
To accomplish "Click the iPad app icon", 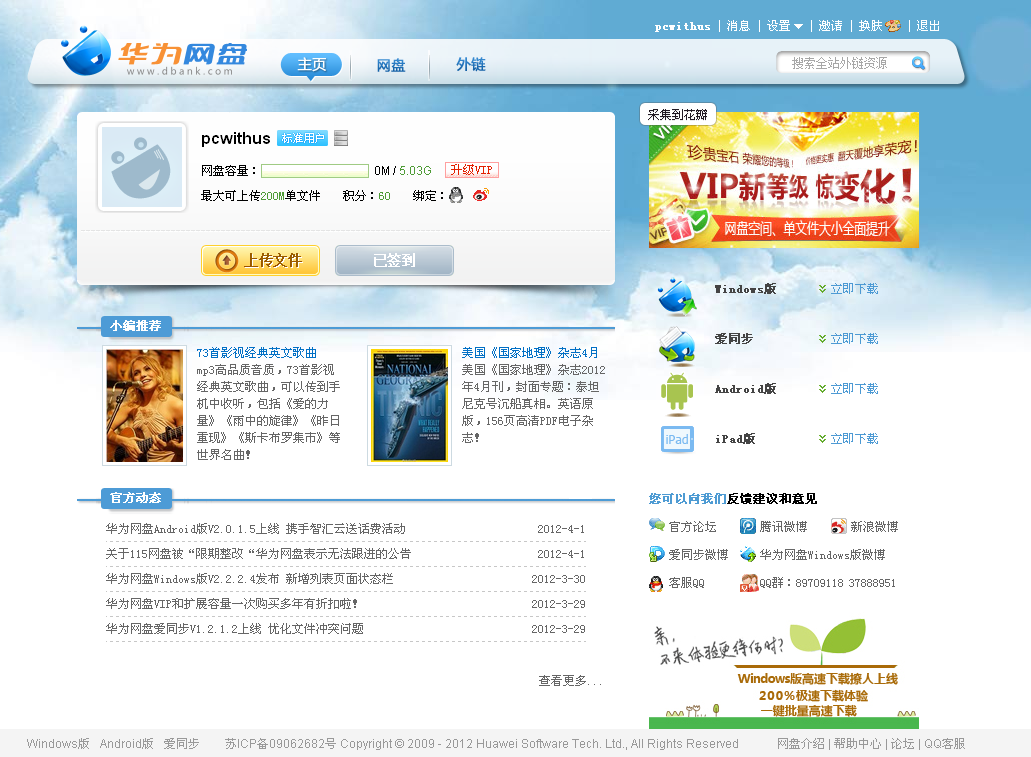I will [677, 439].
